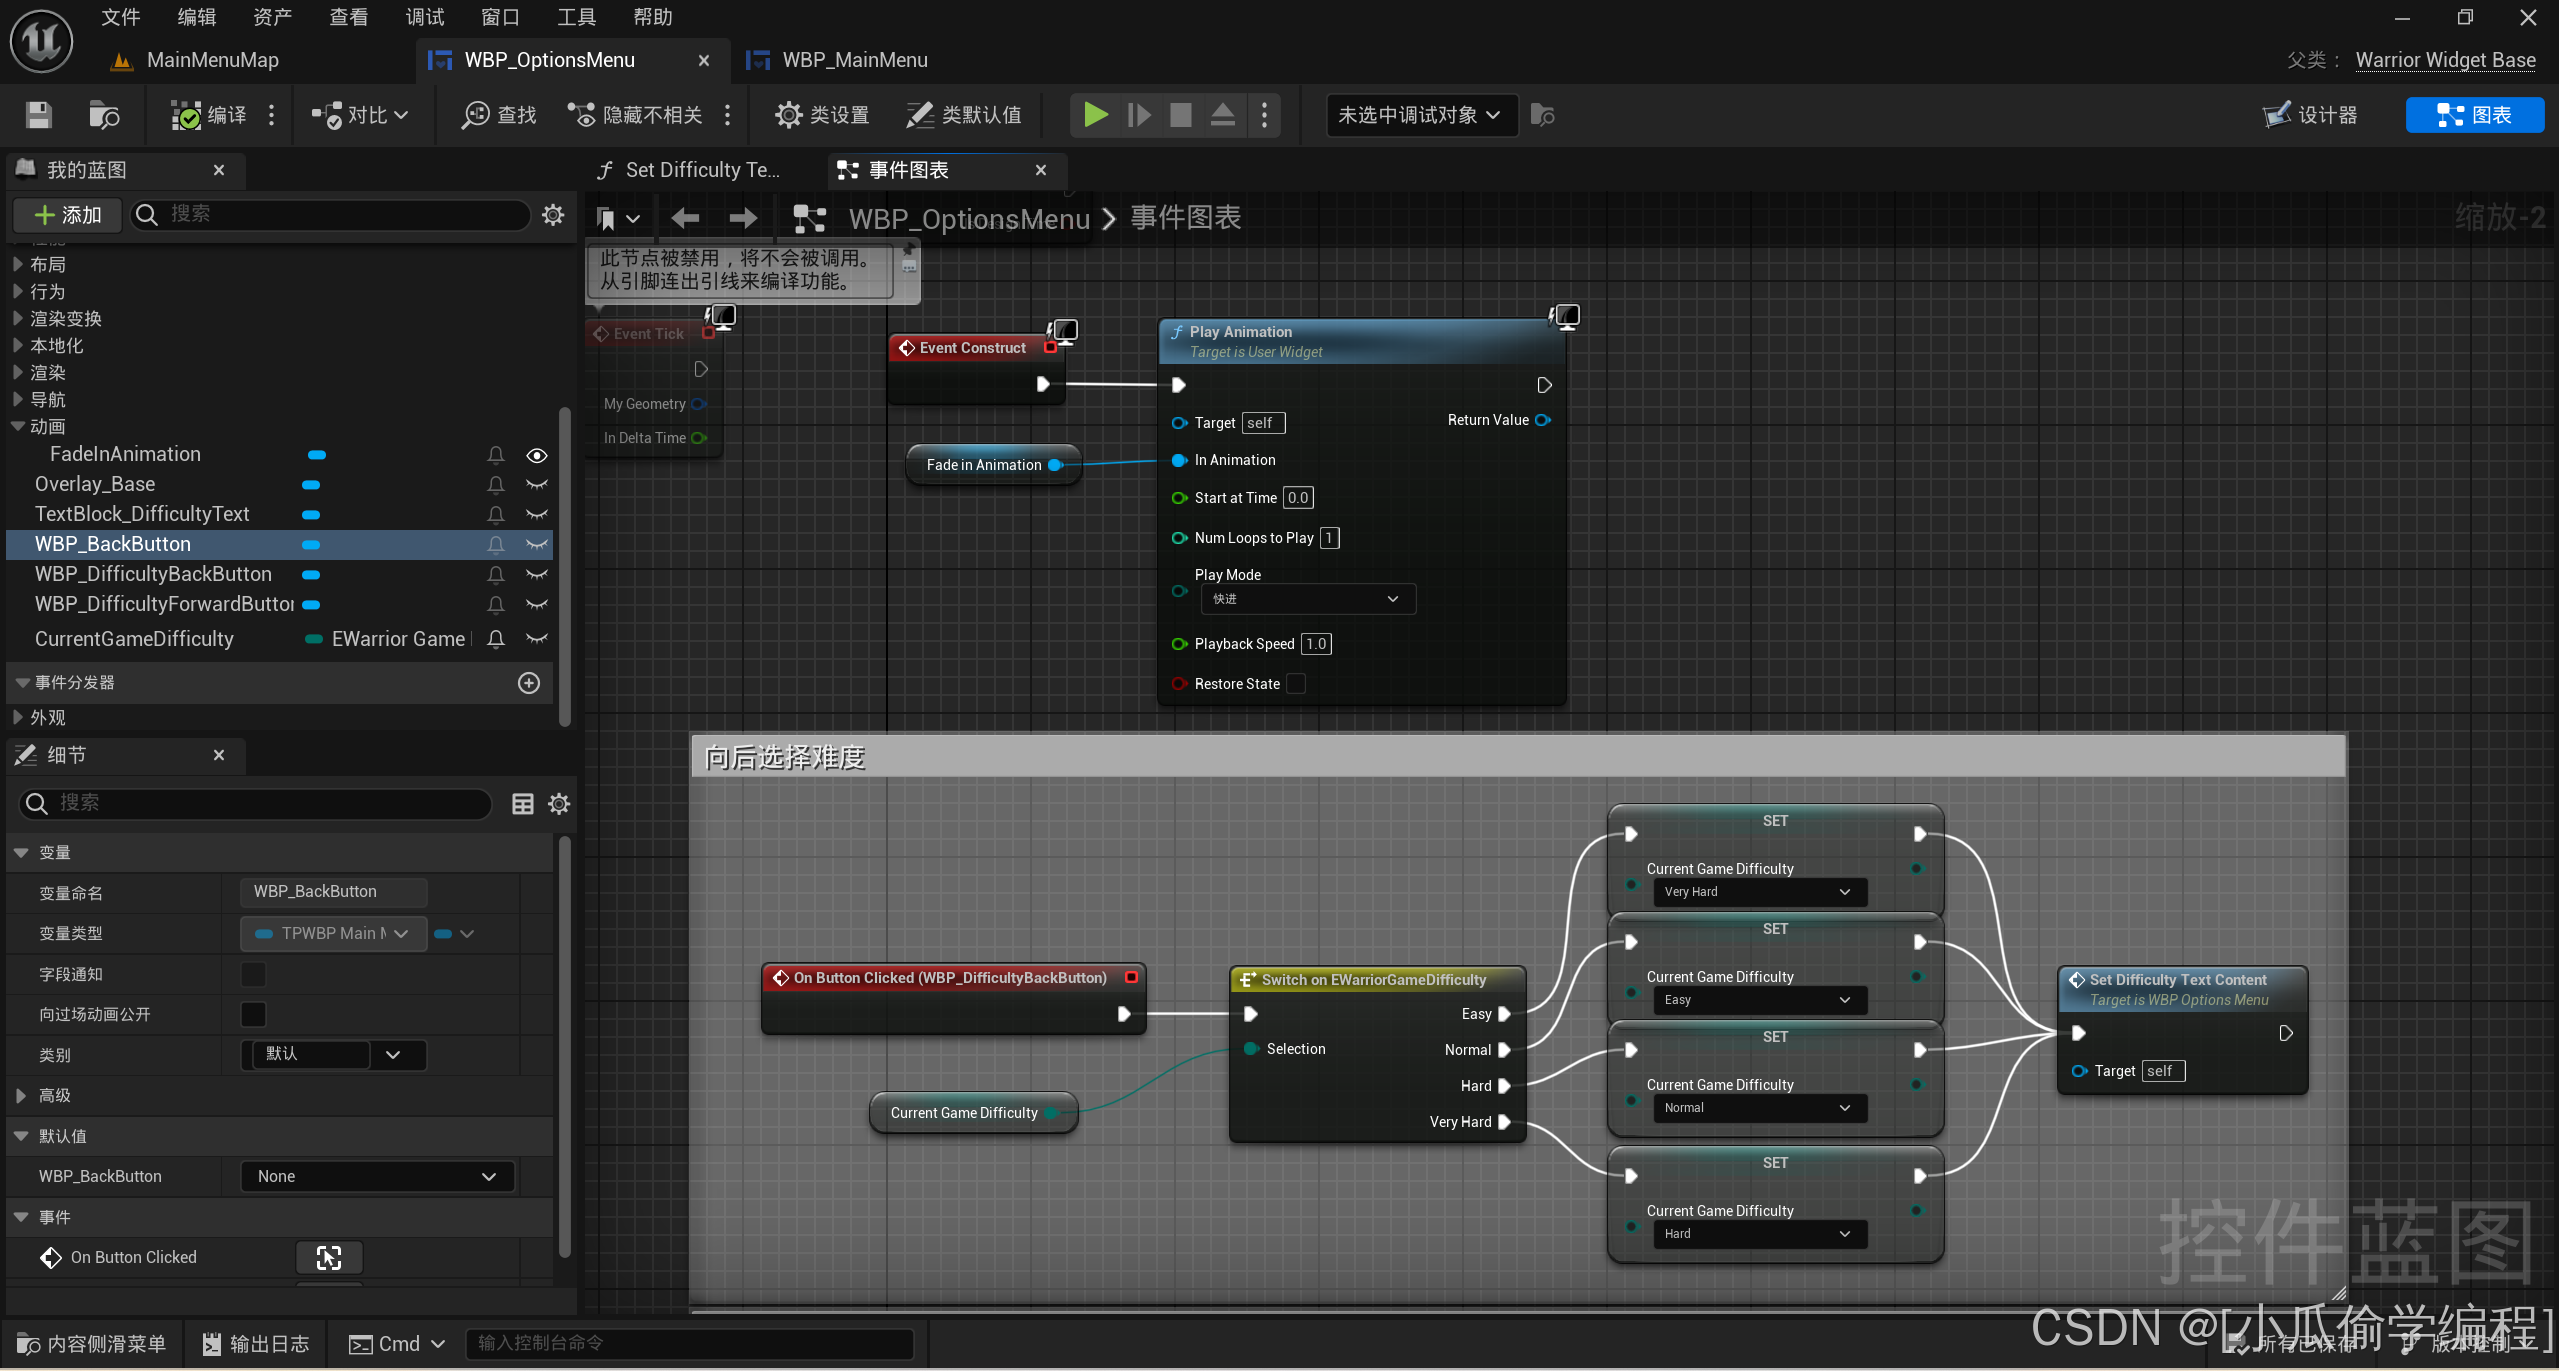This screenshot has width=2559, height=1371.
Task: Add a new event dispatcher
Action: 529,682
